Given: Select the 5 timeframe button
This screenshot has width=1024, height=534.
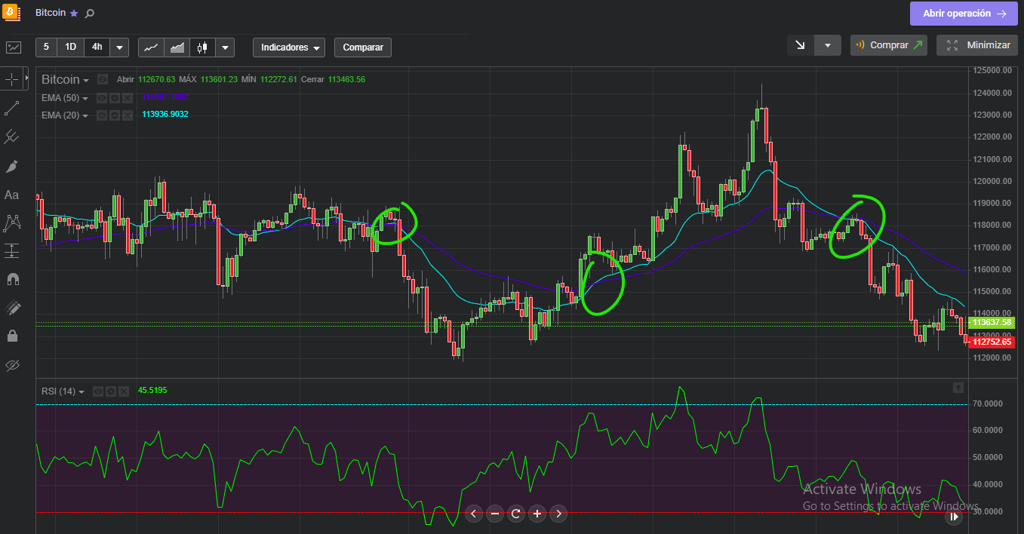Looking at the screenshot, I should tap(46, 47).
